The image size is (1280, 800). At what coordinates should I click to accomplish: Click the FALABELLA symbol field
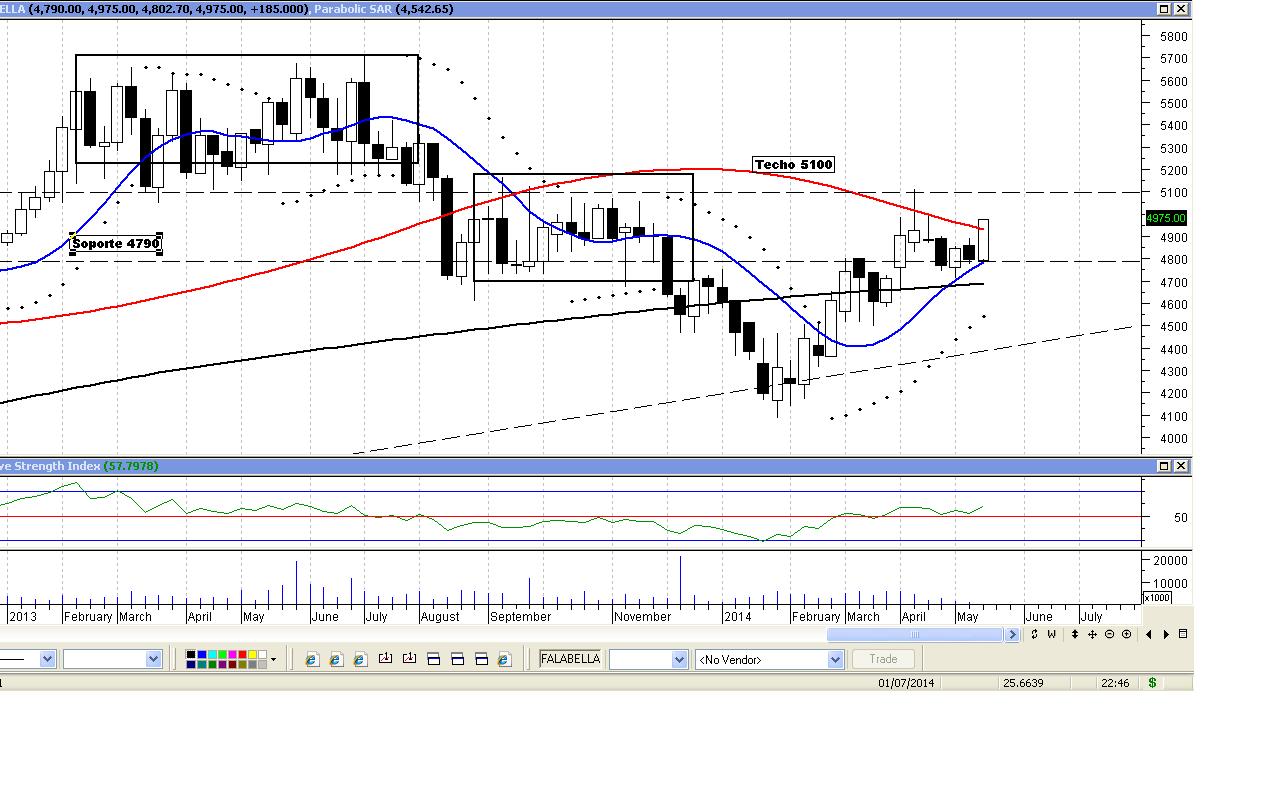[x=571, y=659]
